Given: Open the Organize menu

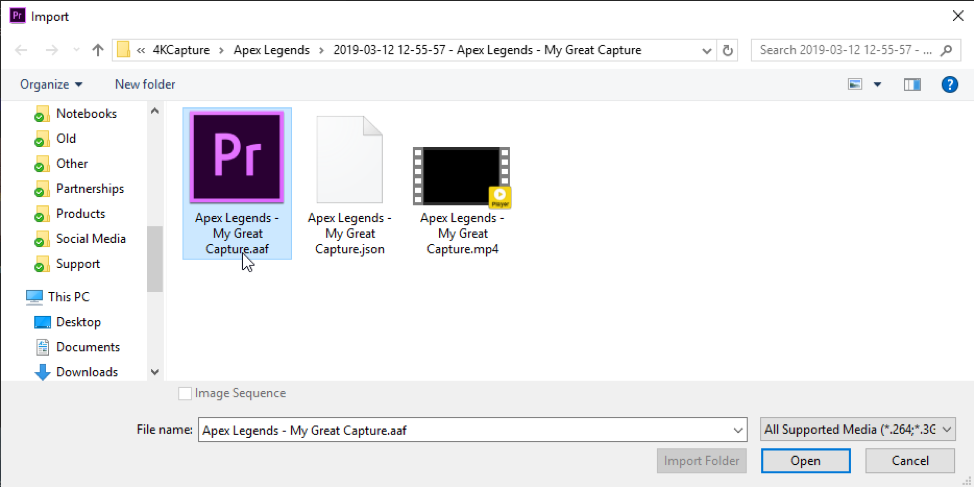Looking at the screenshot, I should [x=51, y=85].
